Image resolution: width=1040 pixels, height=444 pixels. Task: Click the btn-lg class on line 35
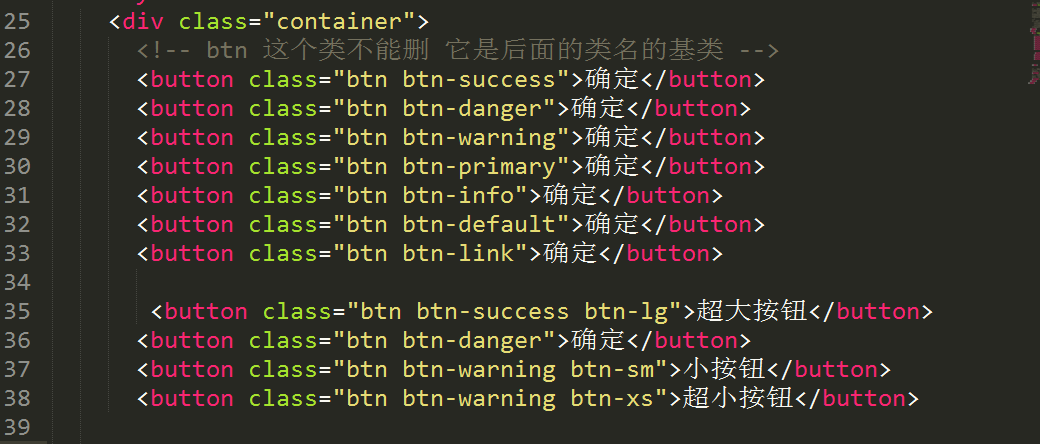click(626, 311)
